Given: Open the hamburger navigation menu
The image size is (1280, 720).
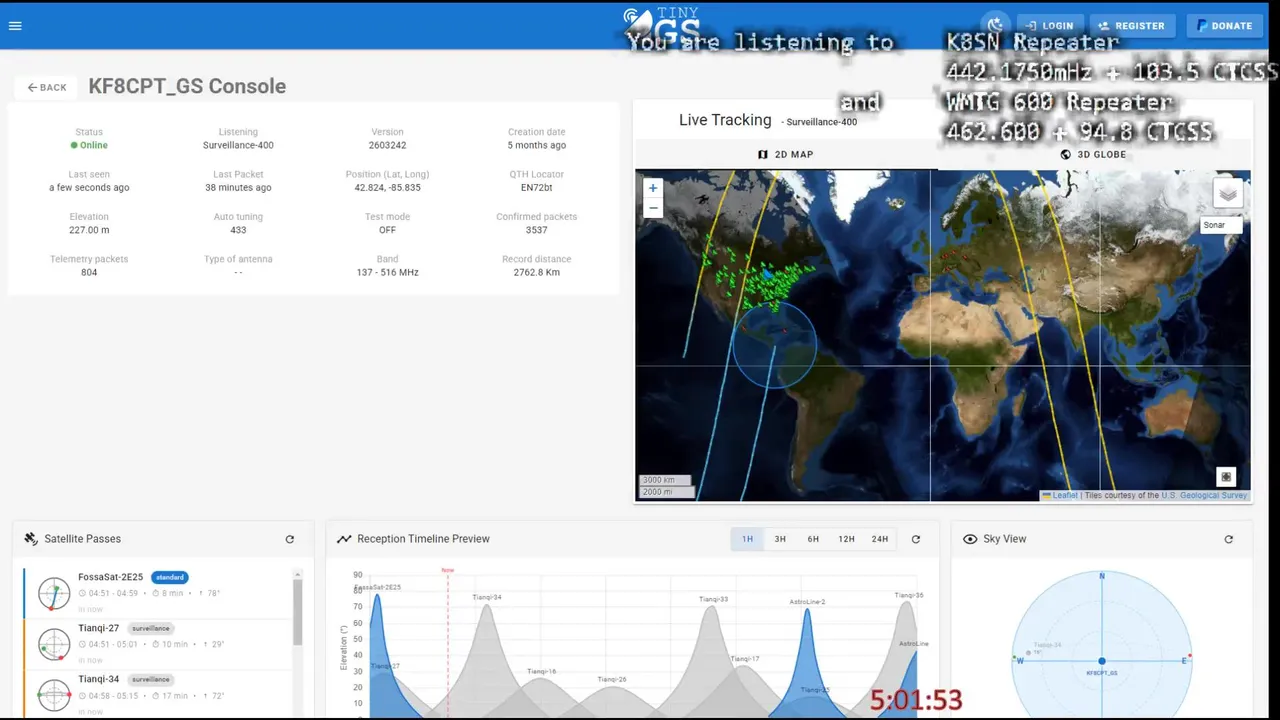Looking at the screenshot, I should [x=15, y=25].
